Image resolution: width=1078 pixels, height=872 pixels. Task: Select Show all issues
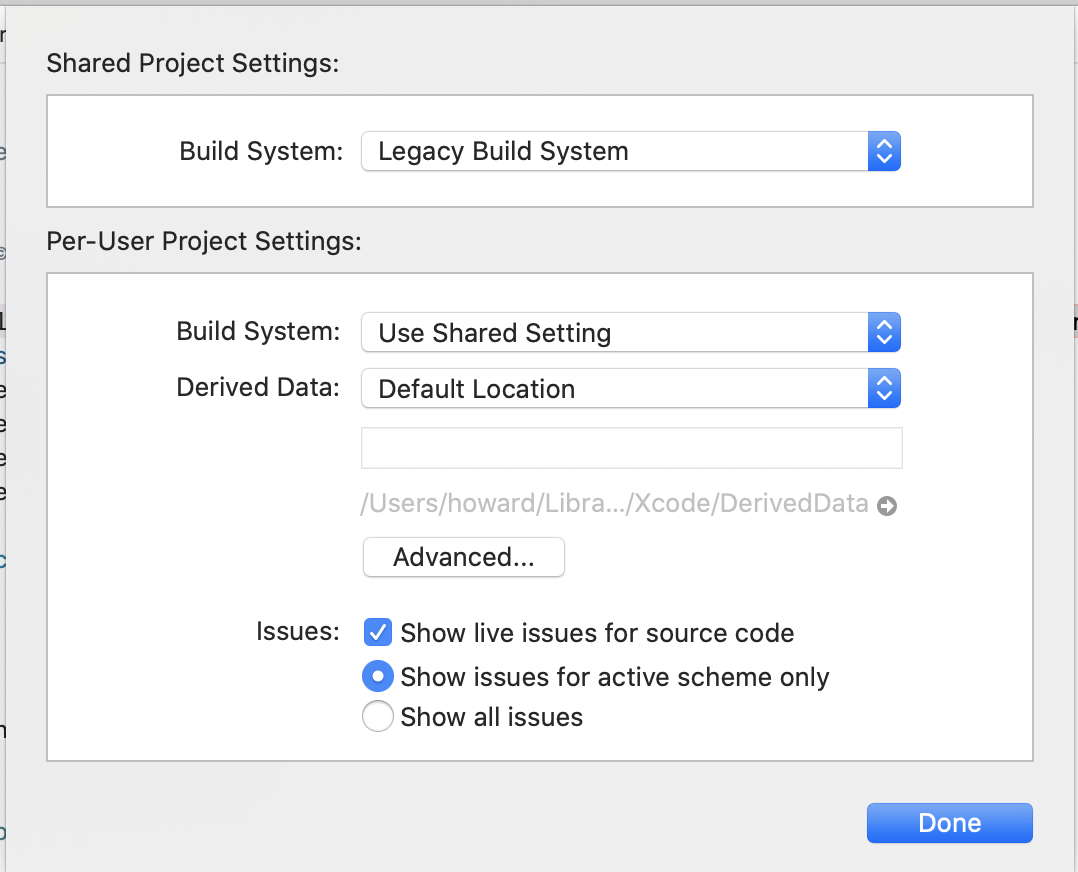coord(377,716)
